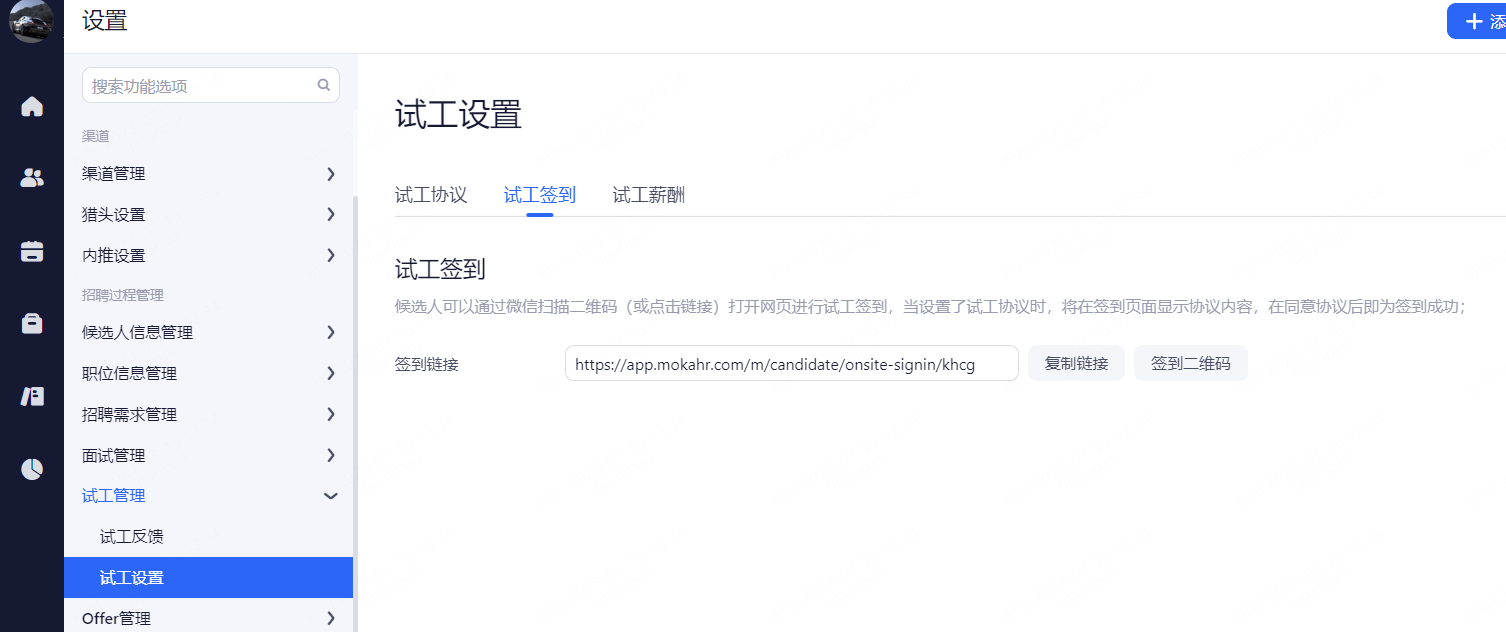The width and height of the screenshot is (1506, 632).
Task: Open the jobs briefcase icon in sidebar
Action: coord(32,323)
